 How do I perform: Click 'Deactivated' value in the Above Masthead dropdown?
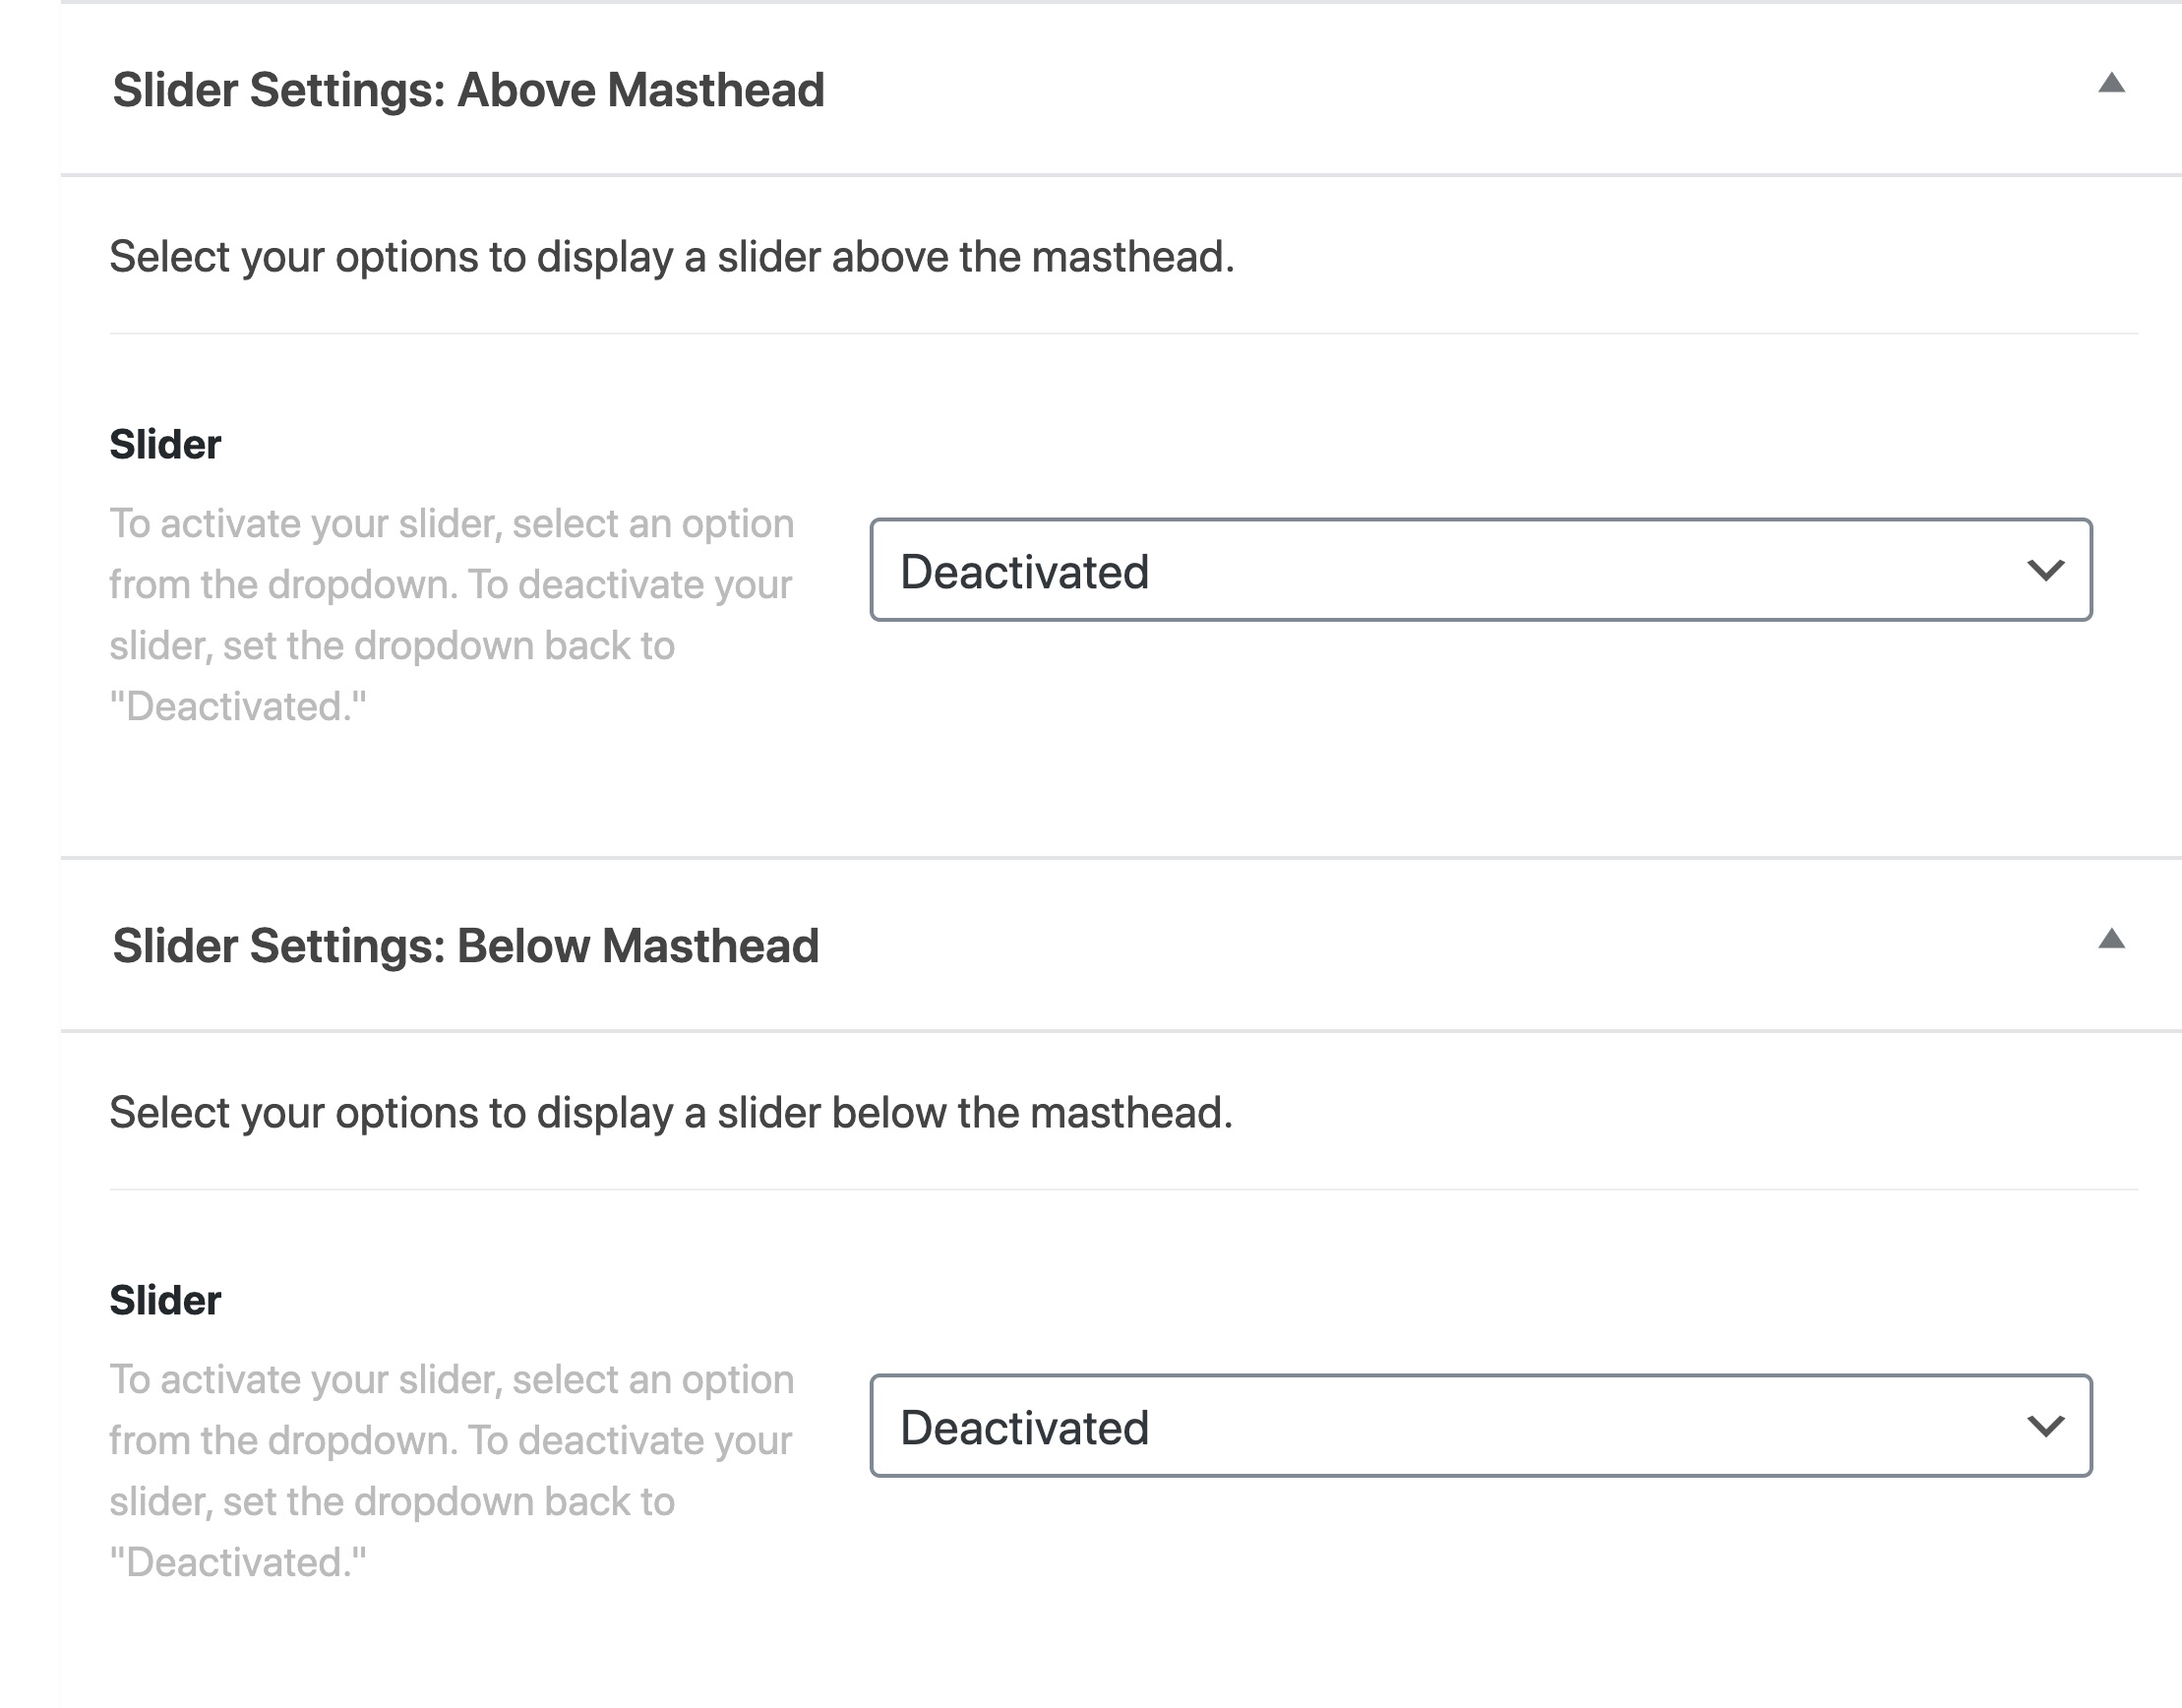(1025, 572)
